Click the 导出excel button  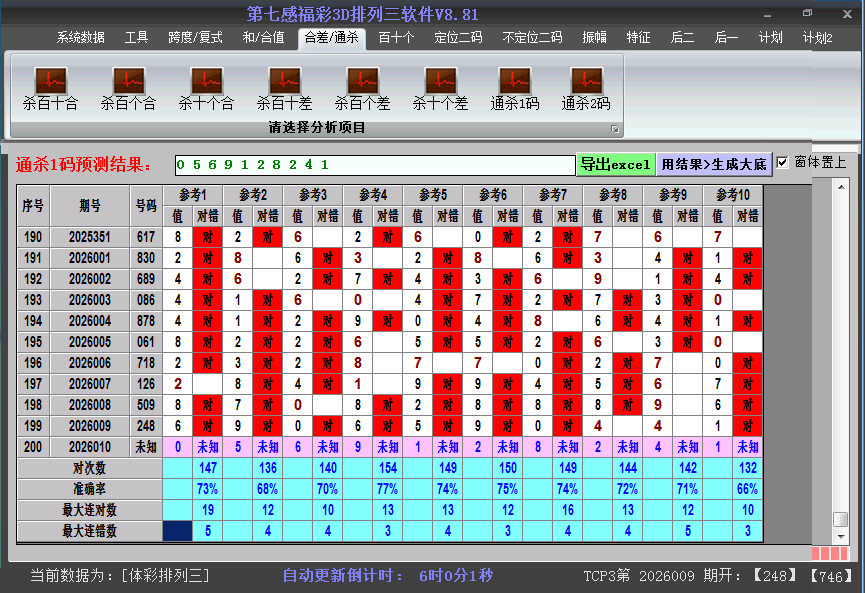(615, 164)
